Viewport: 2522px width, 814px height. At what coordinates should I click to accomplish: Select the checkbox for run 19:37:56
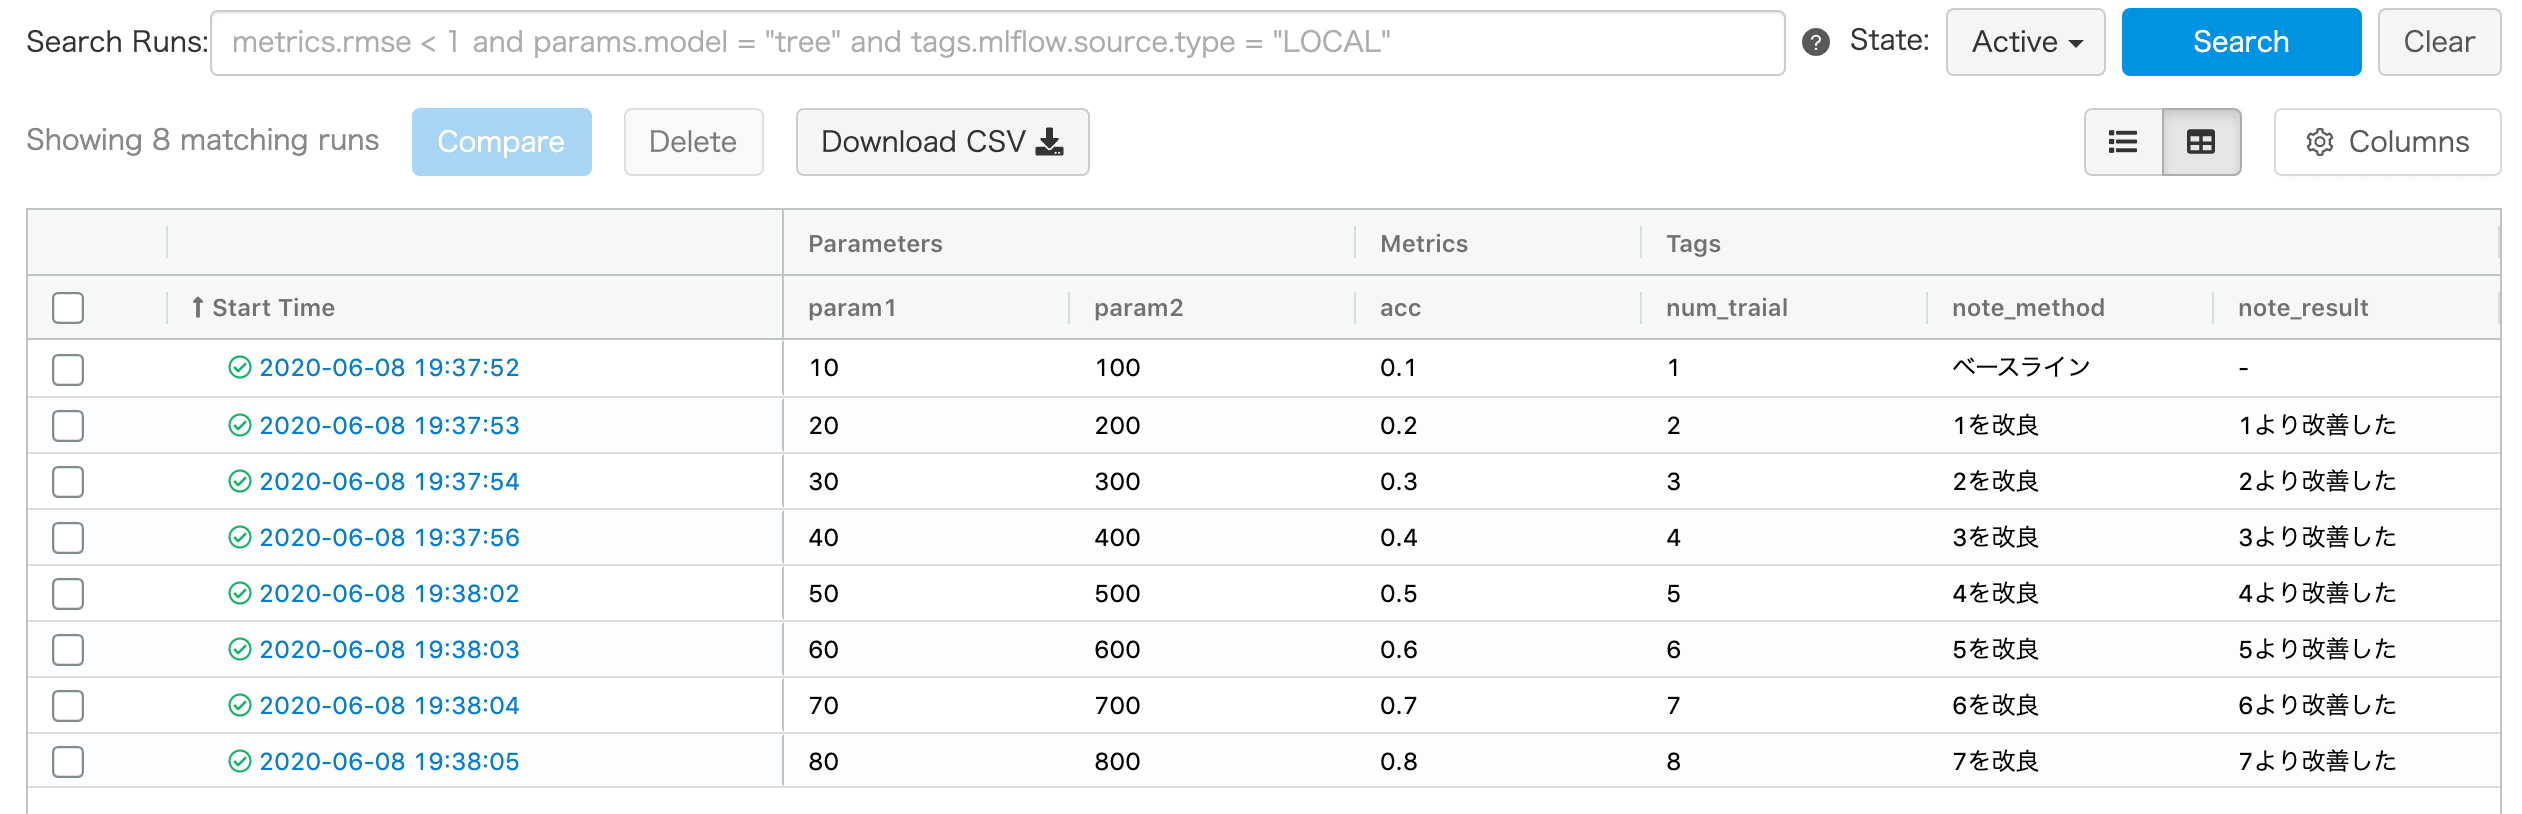[68, 538]
